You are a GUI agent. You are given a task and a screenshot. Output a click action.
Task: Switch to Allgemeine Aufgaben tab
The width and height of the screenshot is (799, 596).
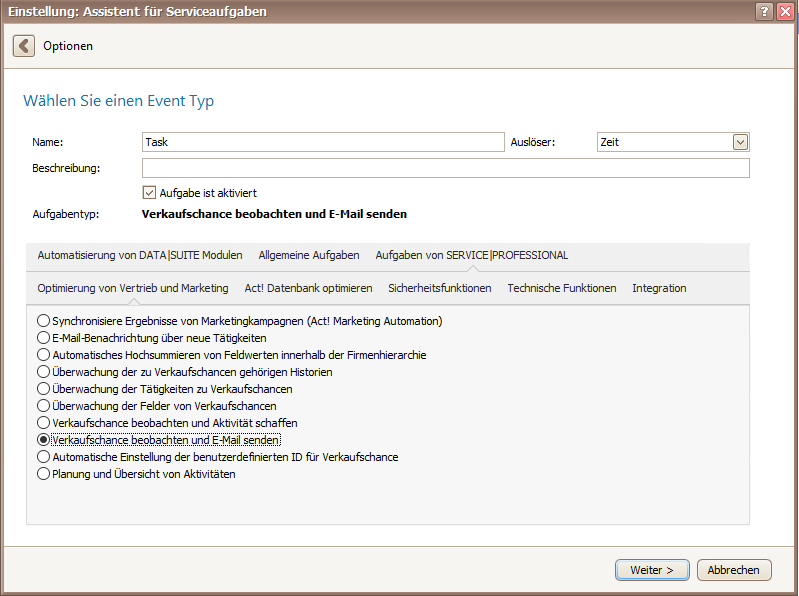pos(309,255)
